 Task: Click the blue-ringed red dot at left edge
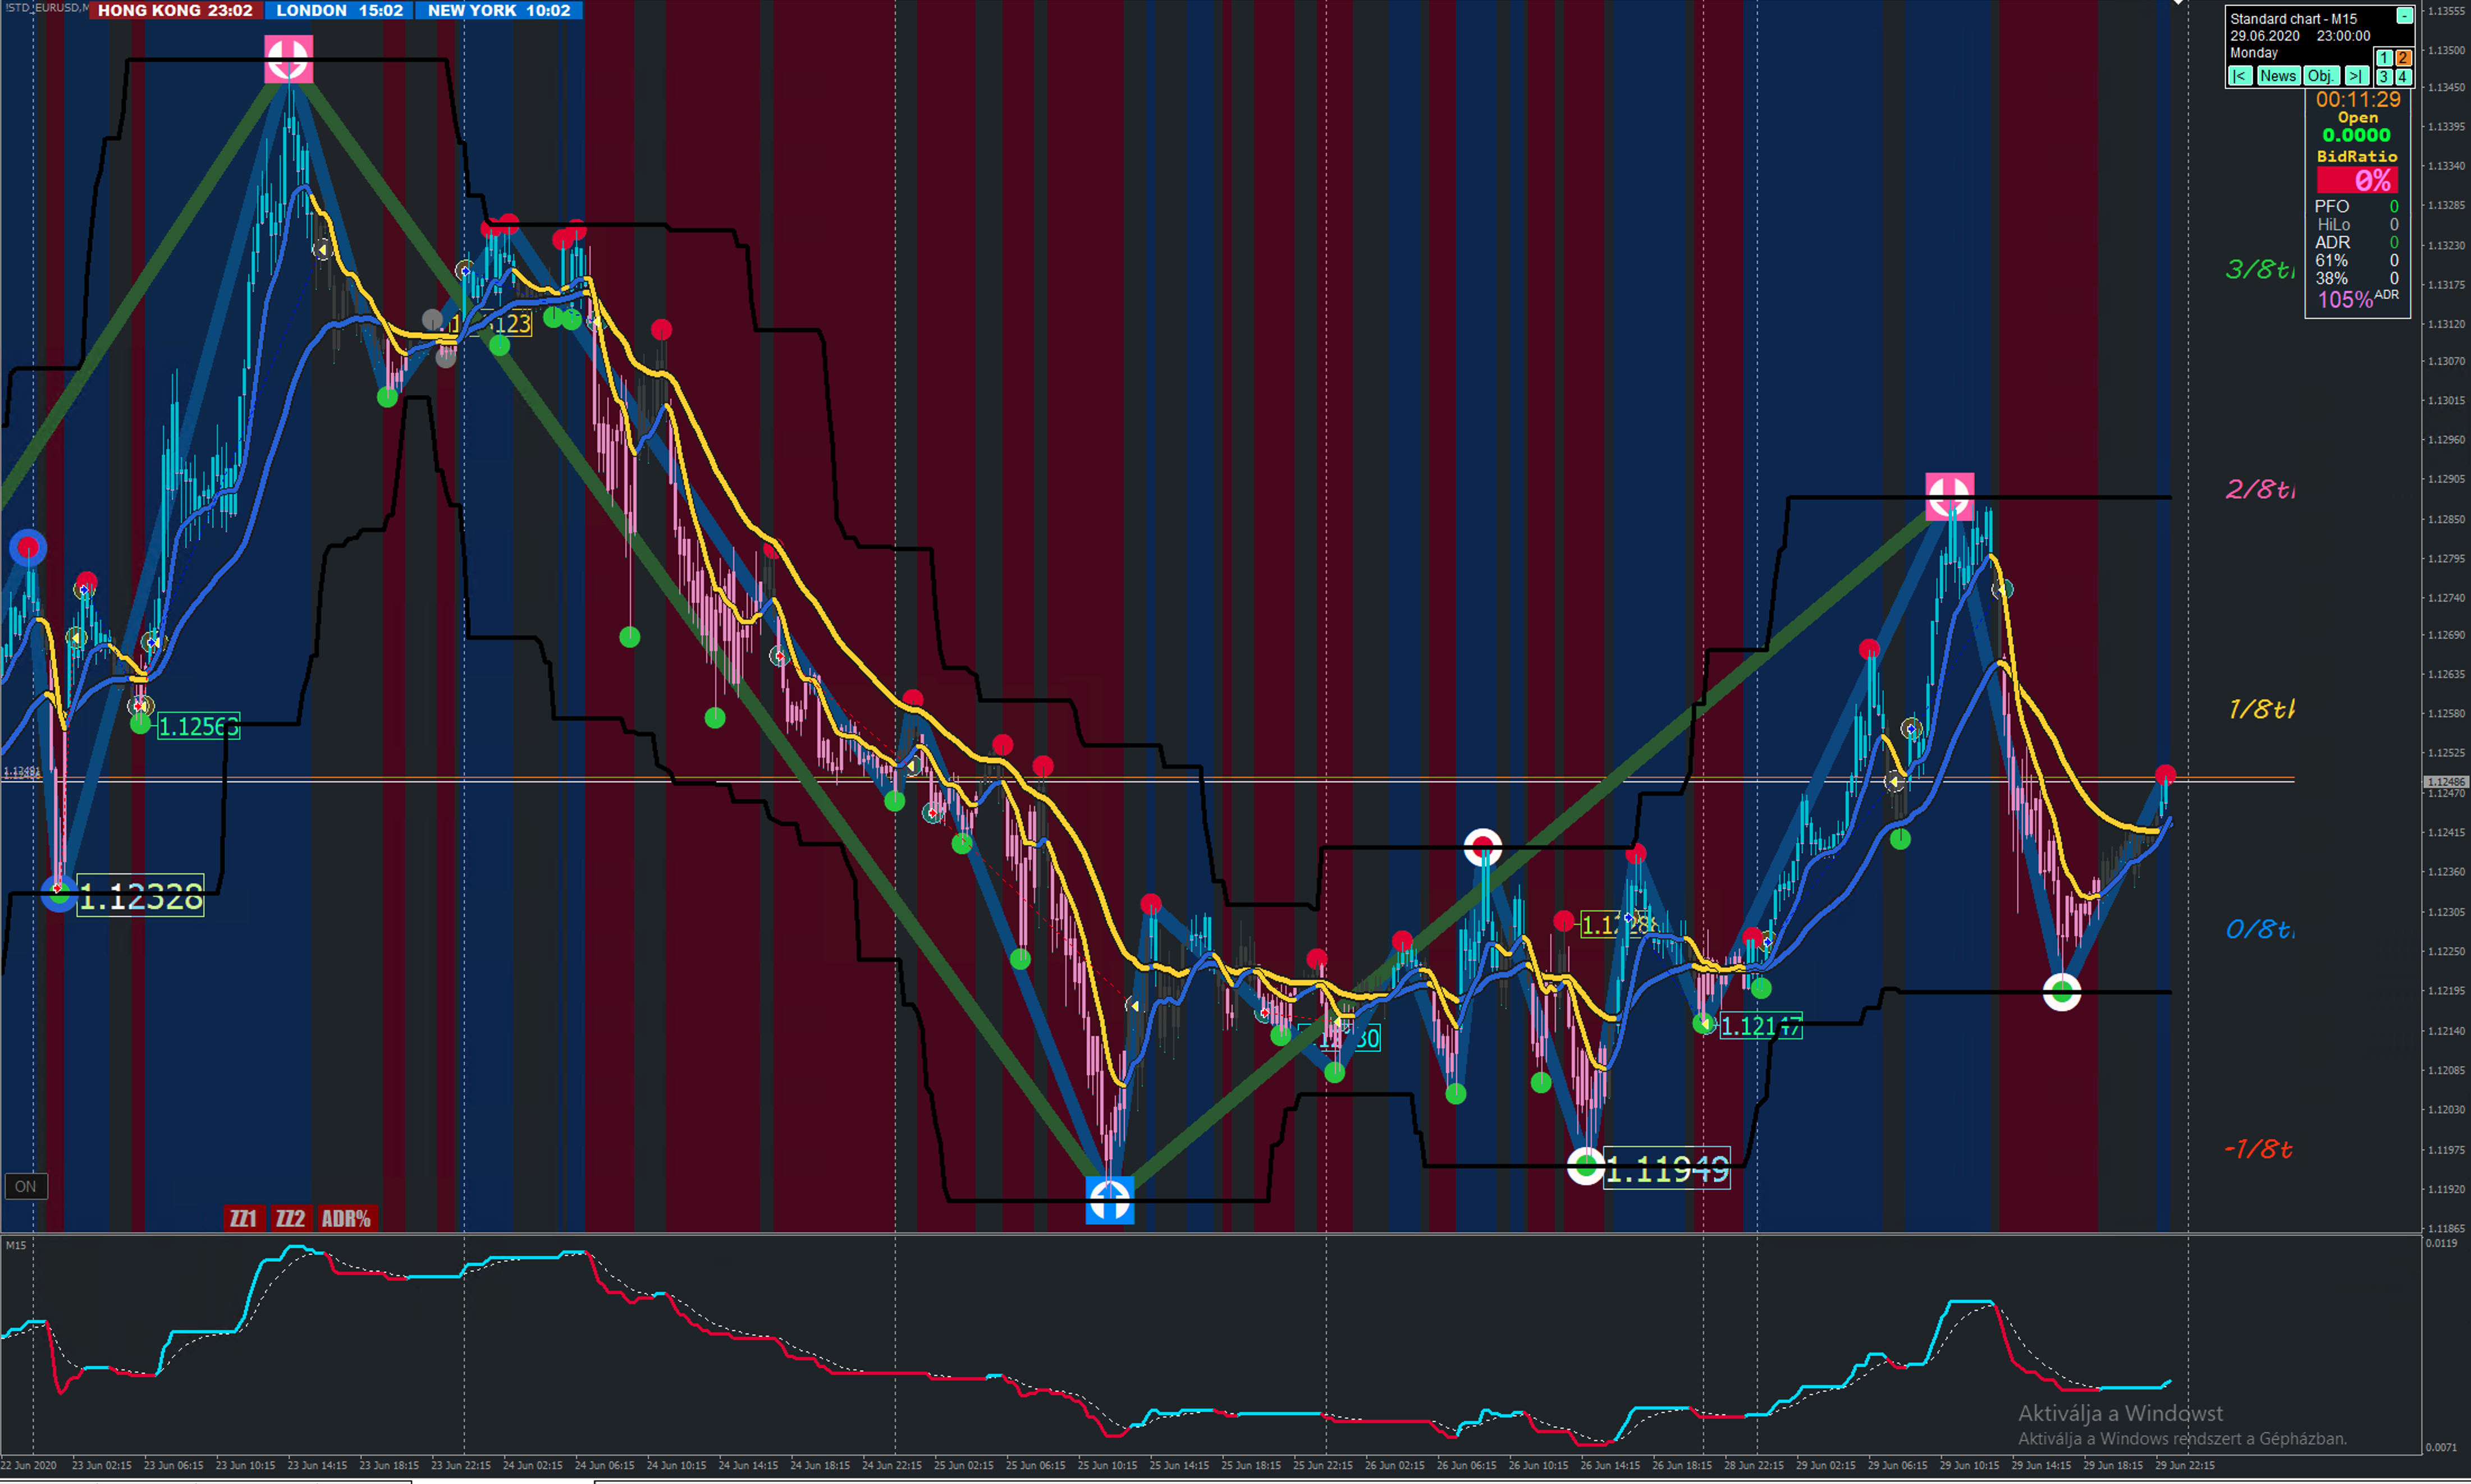28,548
